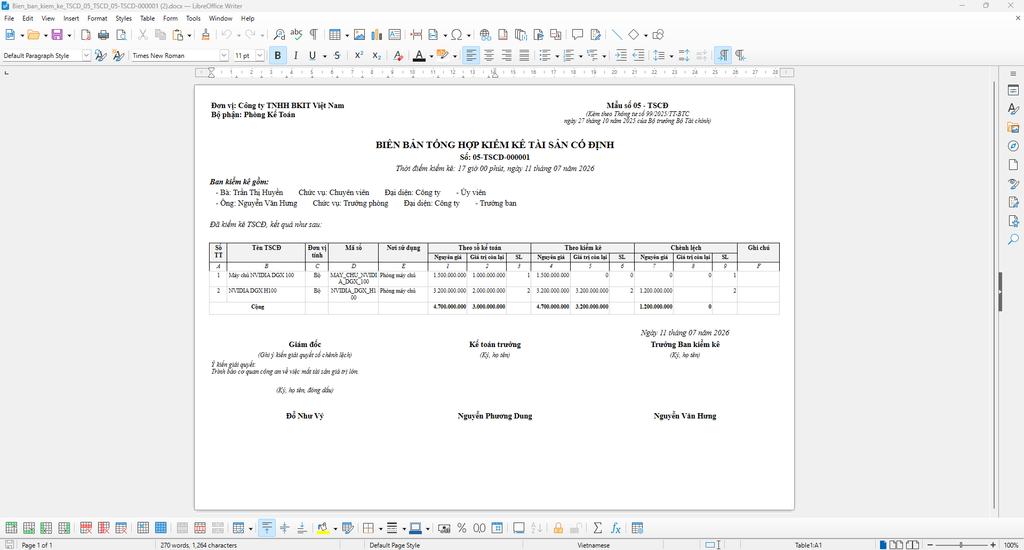Toggle Center paragraph alignment
The height and width of the screenshot is (550, 1024).
click(488, 56)
